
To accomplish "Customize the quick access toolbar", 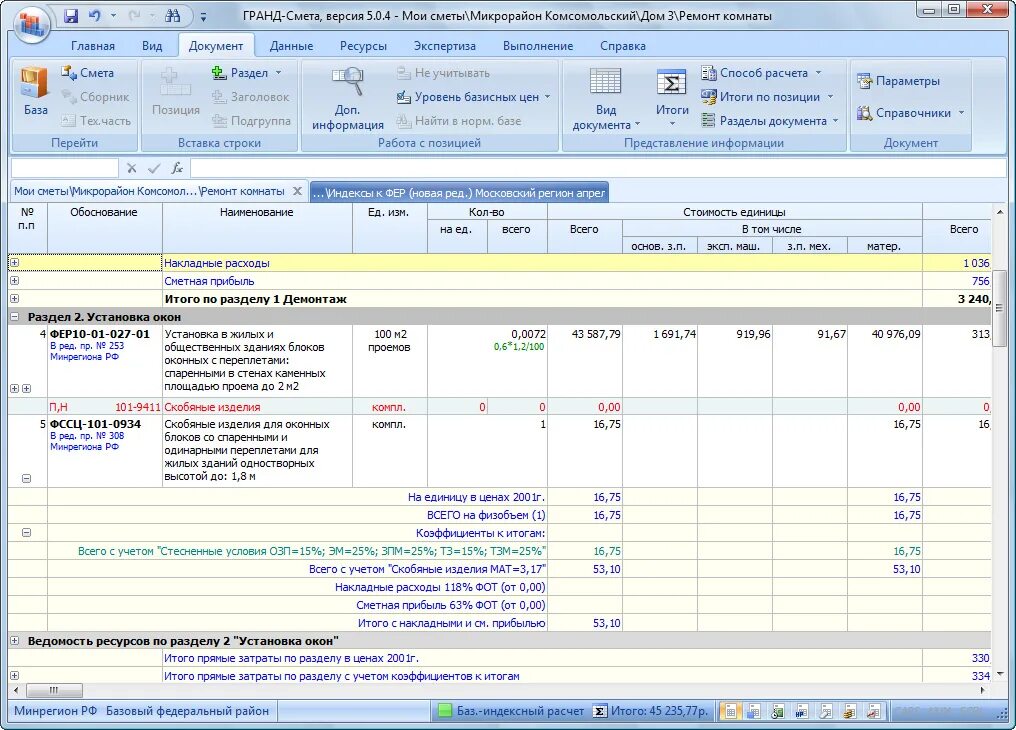I will click(x=203, y=17).
